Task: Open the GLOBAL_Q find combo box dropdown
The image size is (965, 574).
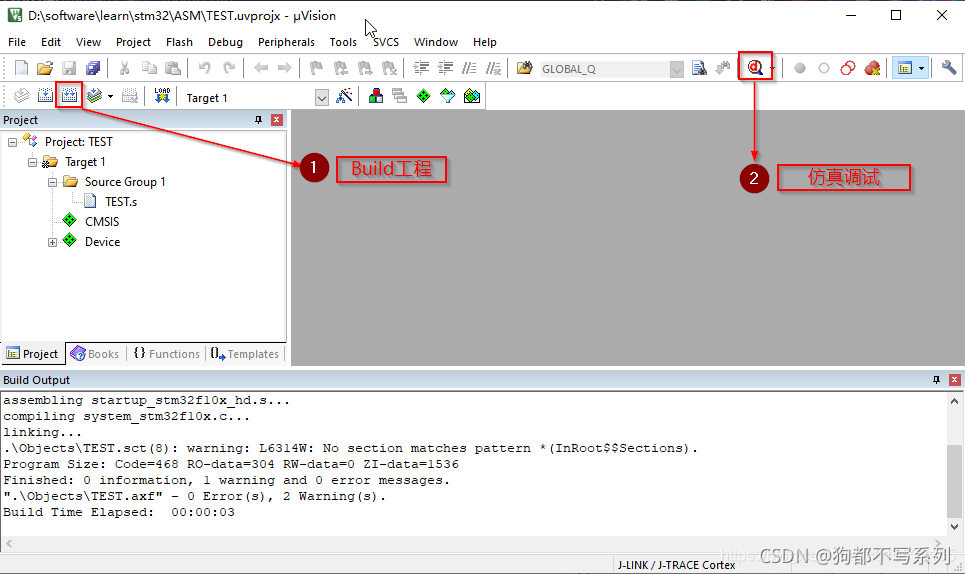Action: [676, 70]
